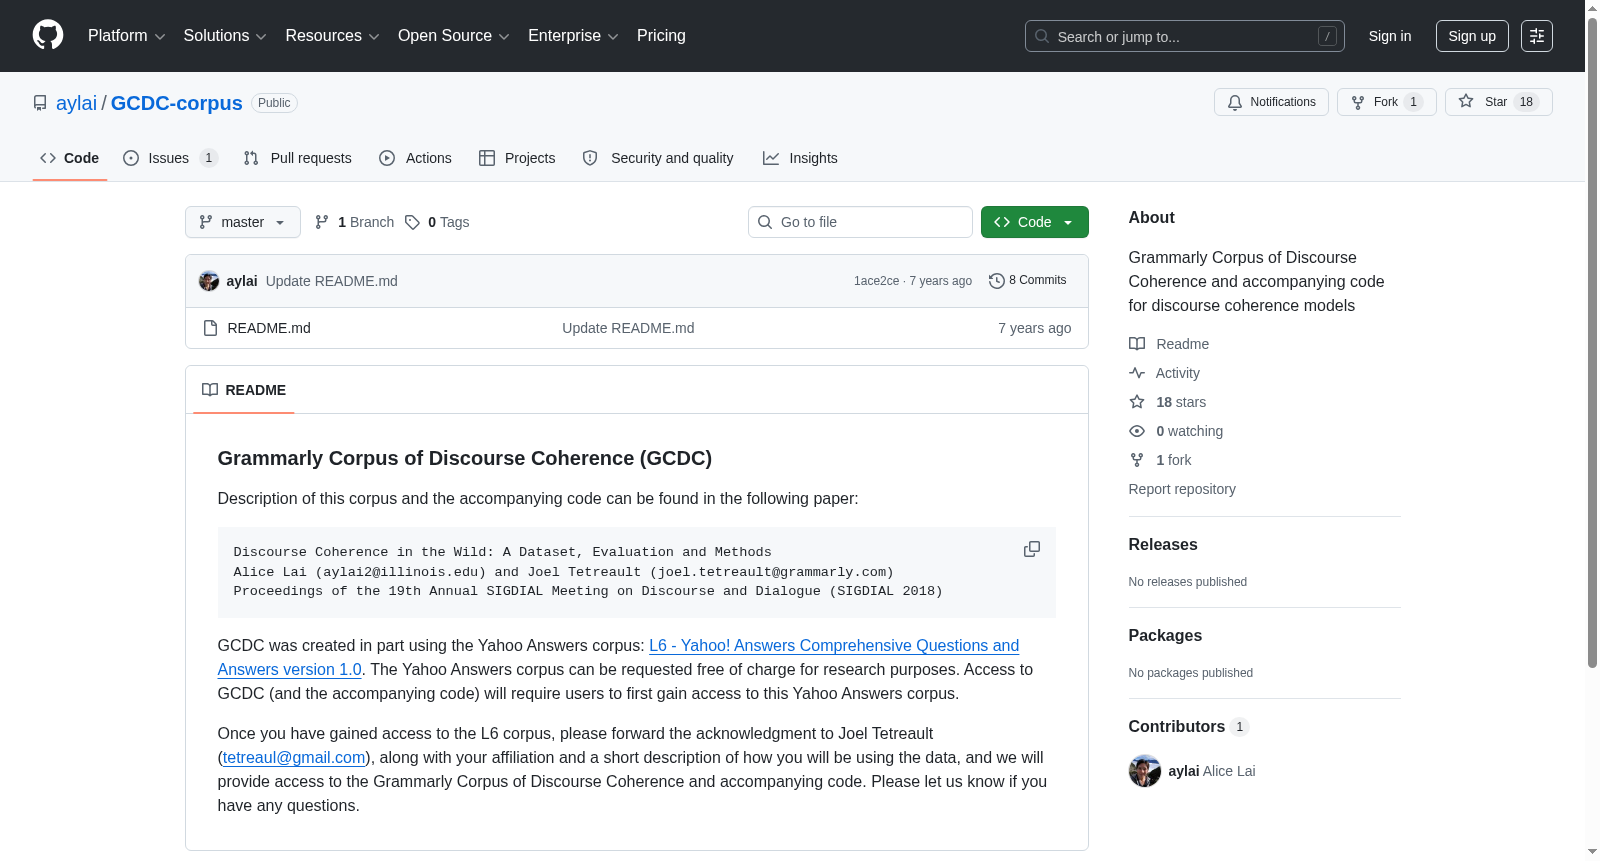This screenshot has height=861, width=1600.
Task: Click the fork icon beside 1 fork
Action: (x=1137, y=460)
